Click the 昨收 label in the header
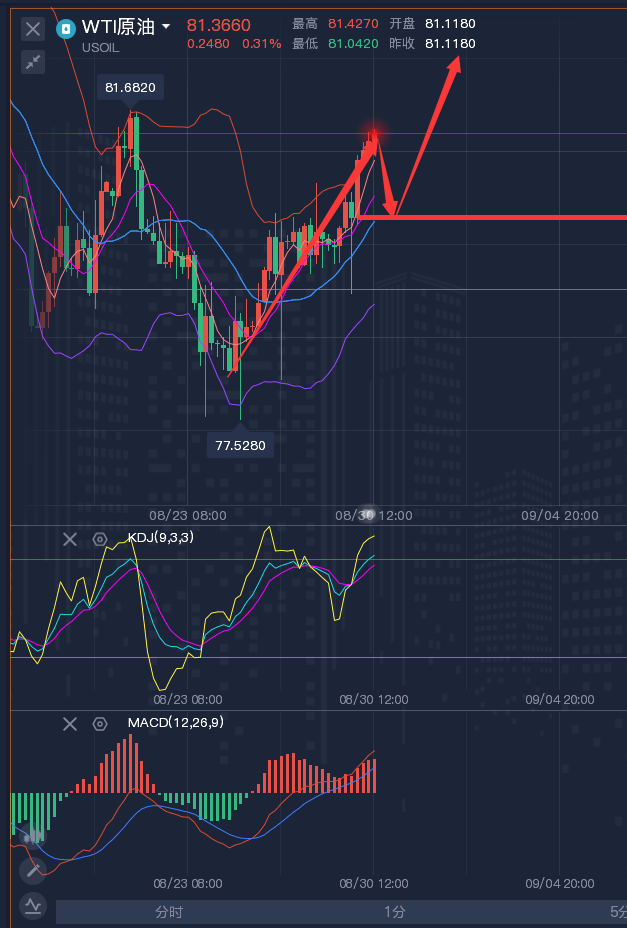 [x=402, y=44]
